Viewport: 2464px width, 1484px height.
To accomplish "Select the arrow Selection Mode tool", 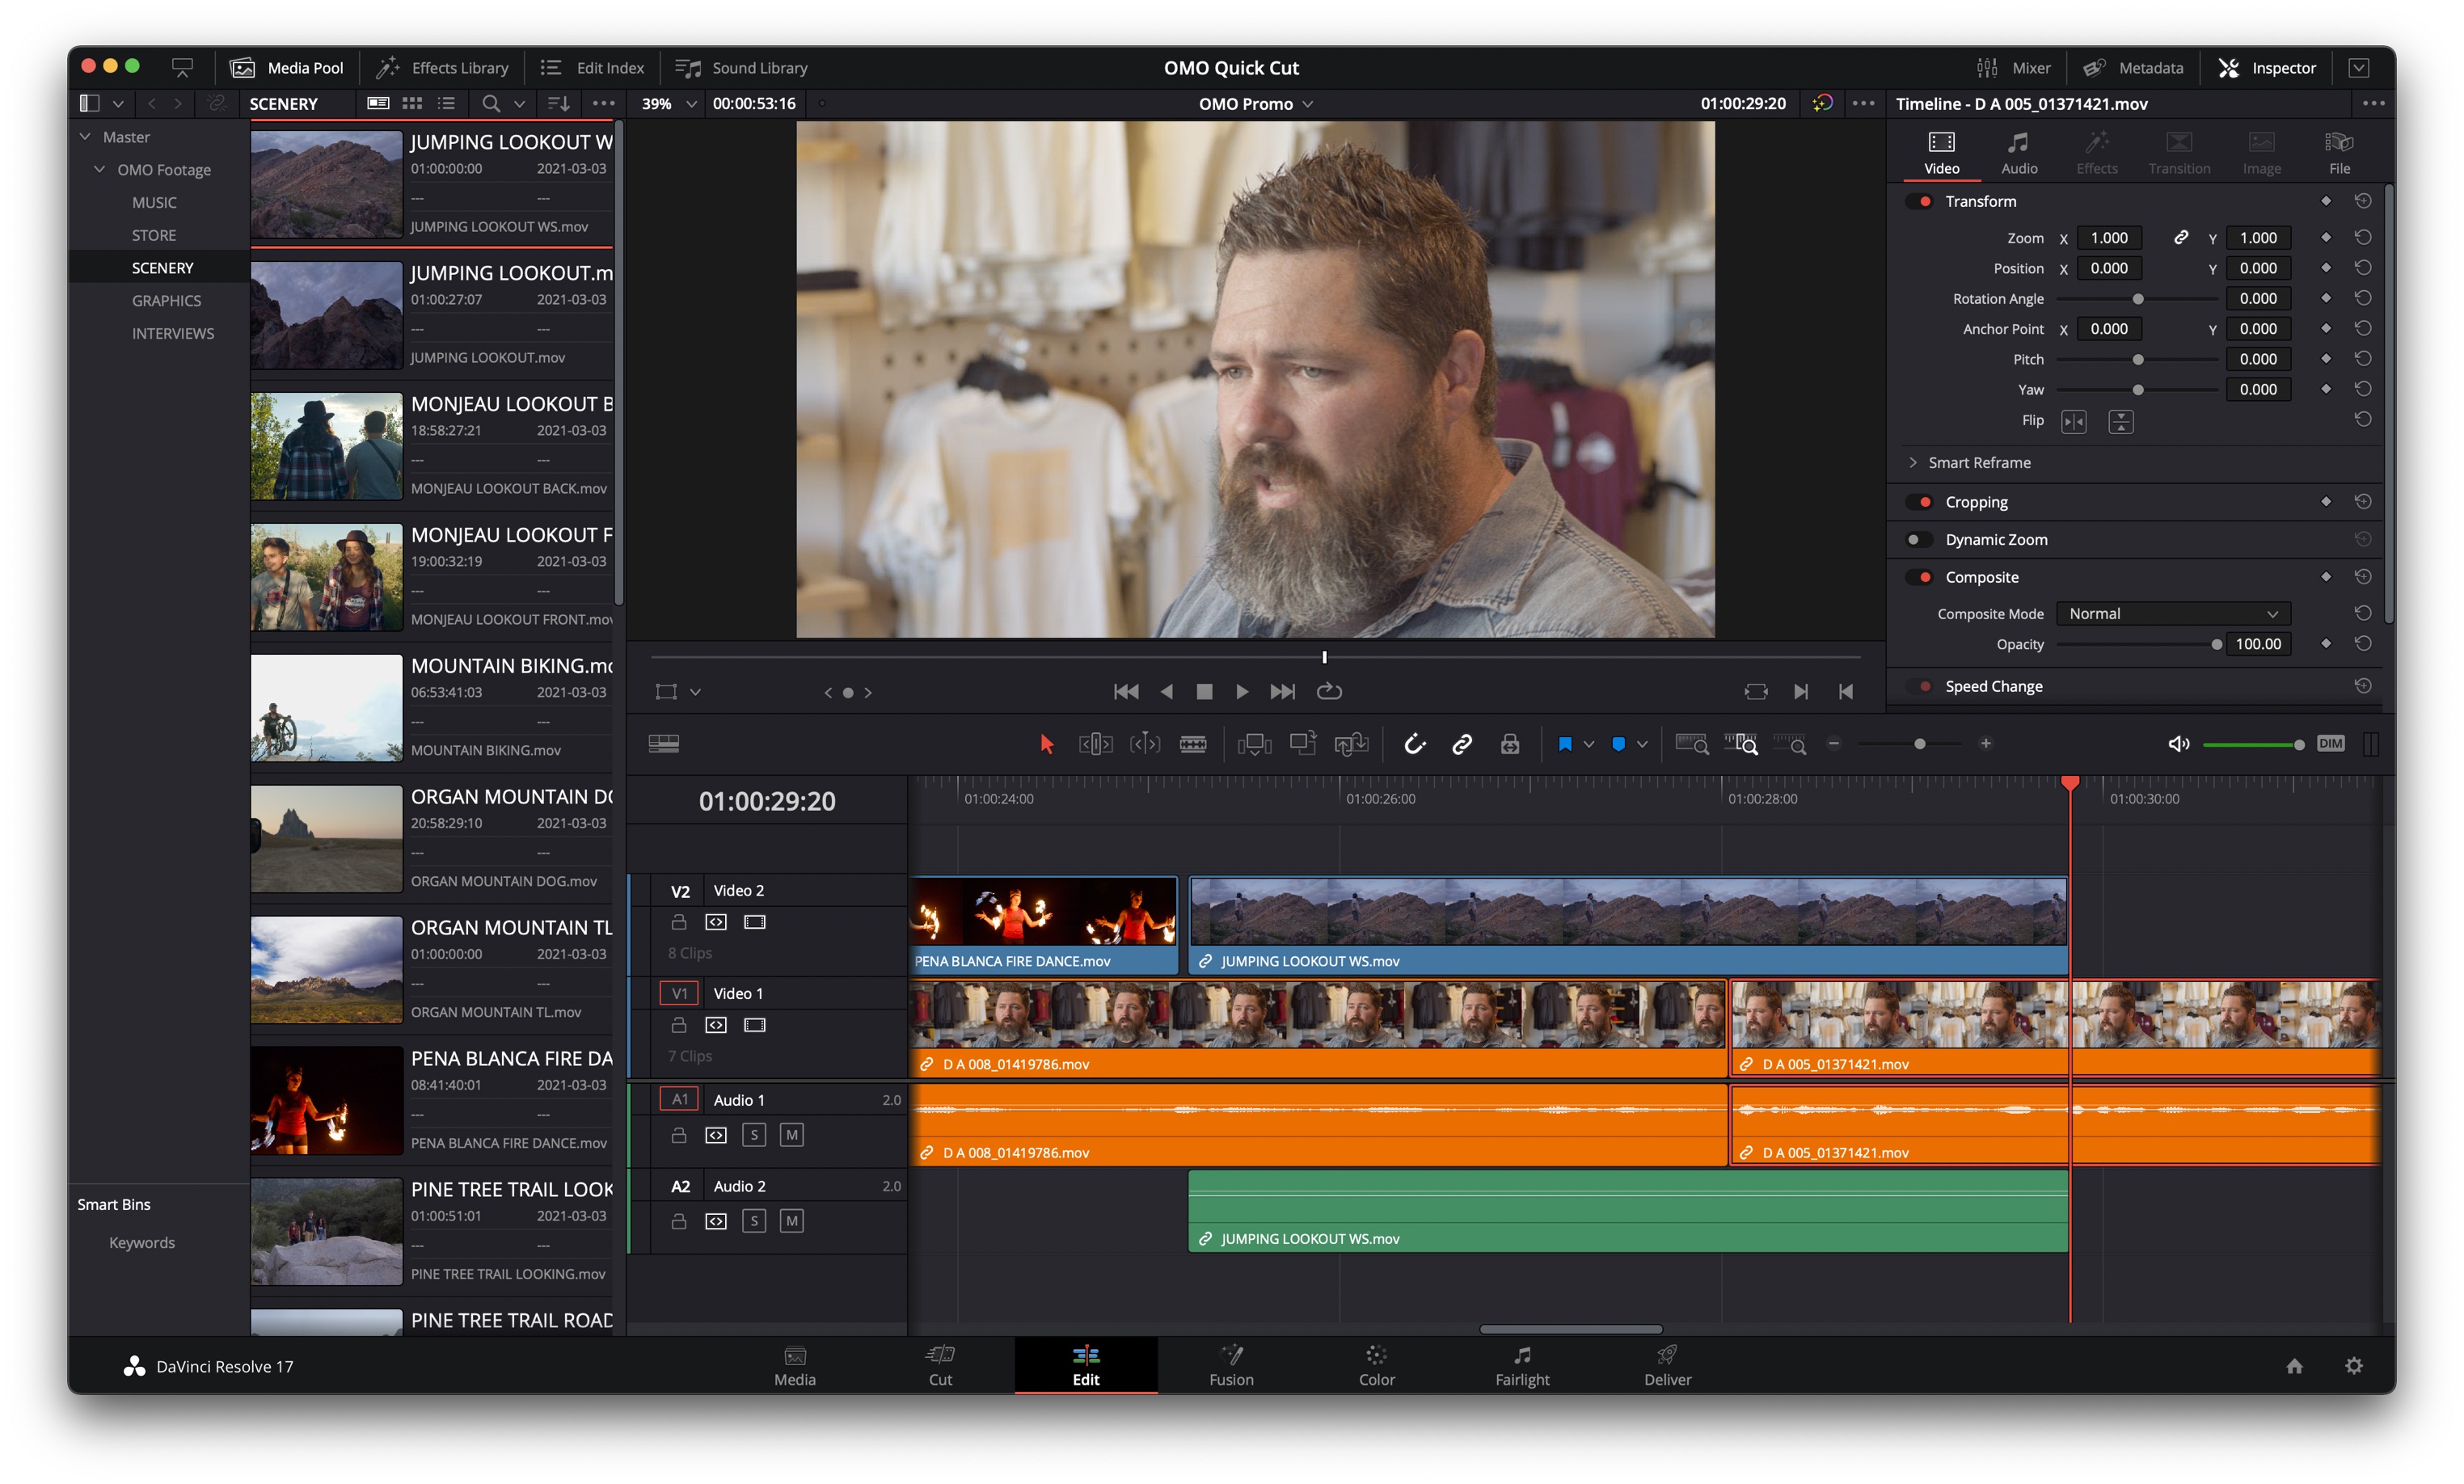I will [1046, 744].
